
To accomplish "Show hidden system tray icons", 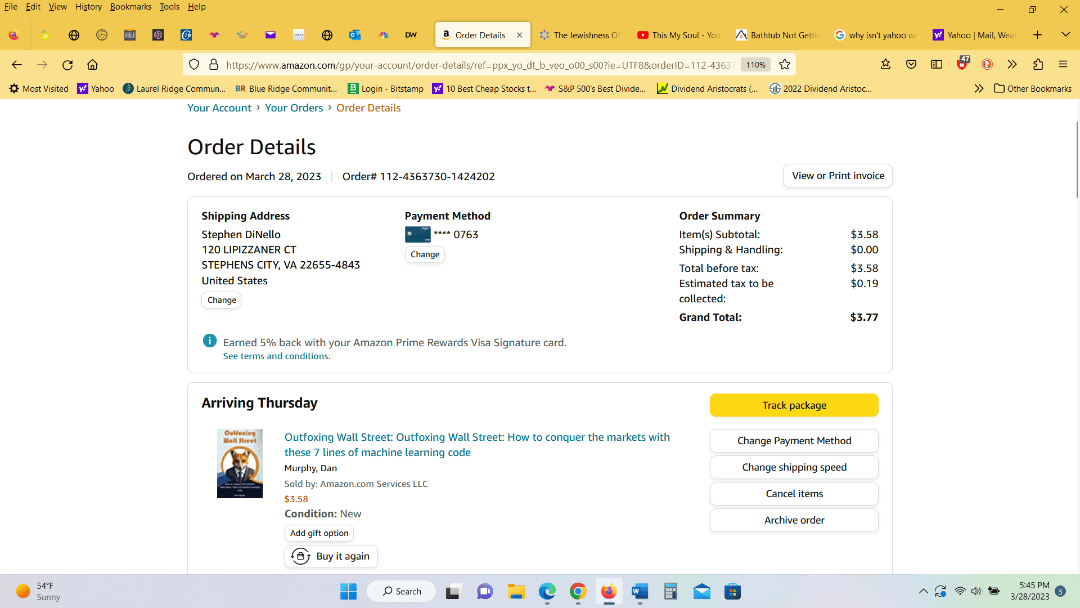I will coord(923,591).
